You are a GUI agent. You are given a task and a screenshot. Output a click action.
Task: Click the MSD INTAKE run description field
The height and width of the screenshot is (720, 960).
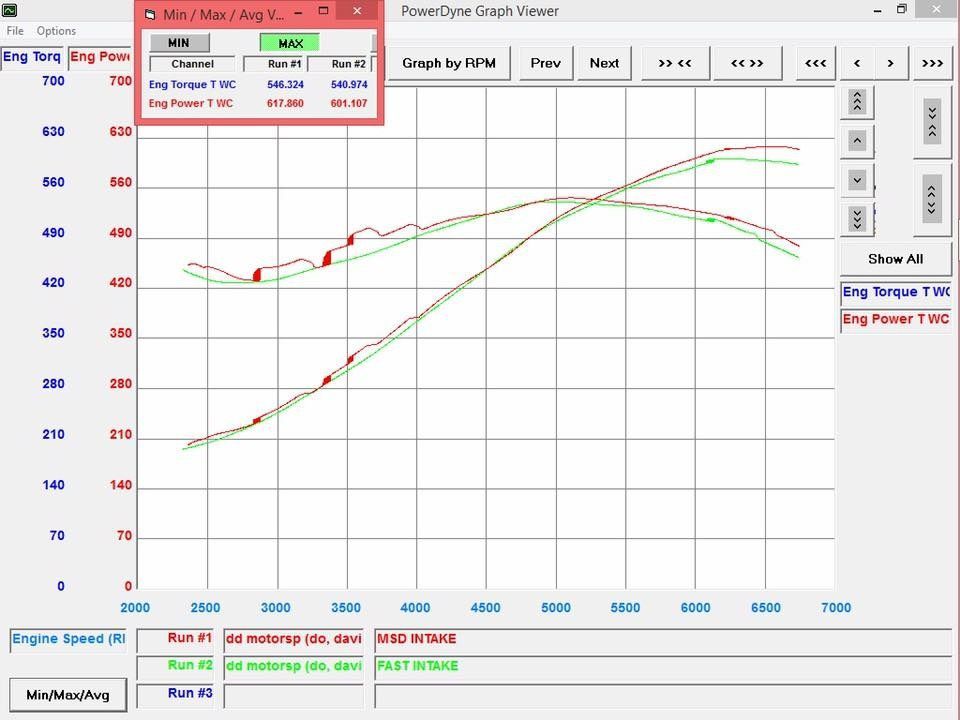(x=662, y=639)
